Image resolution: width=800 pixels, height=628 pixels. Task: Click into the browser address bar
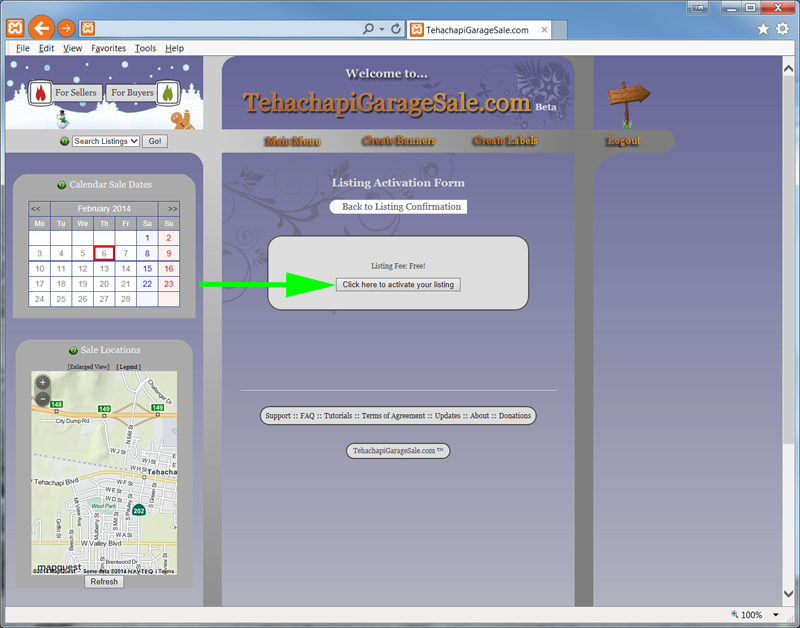click(x=227, y=29)
